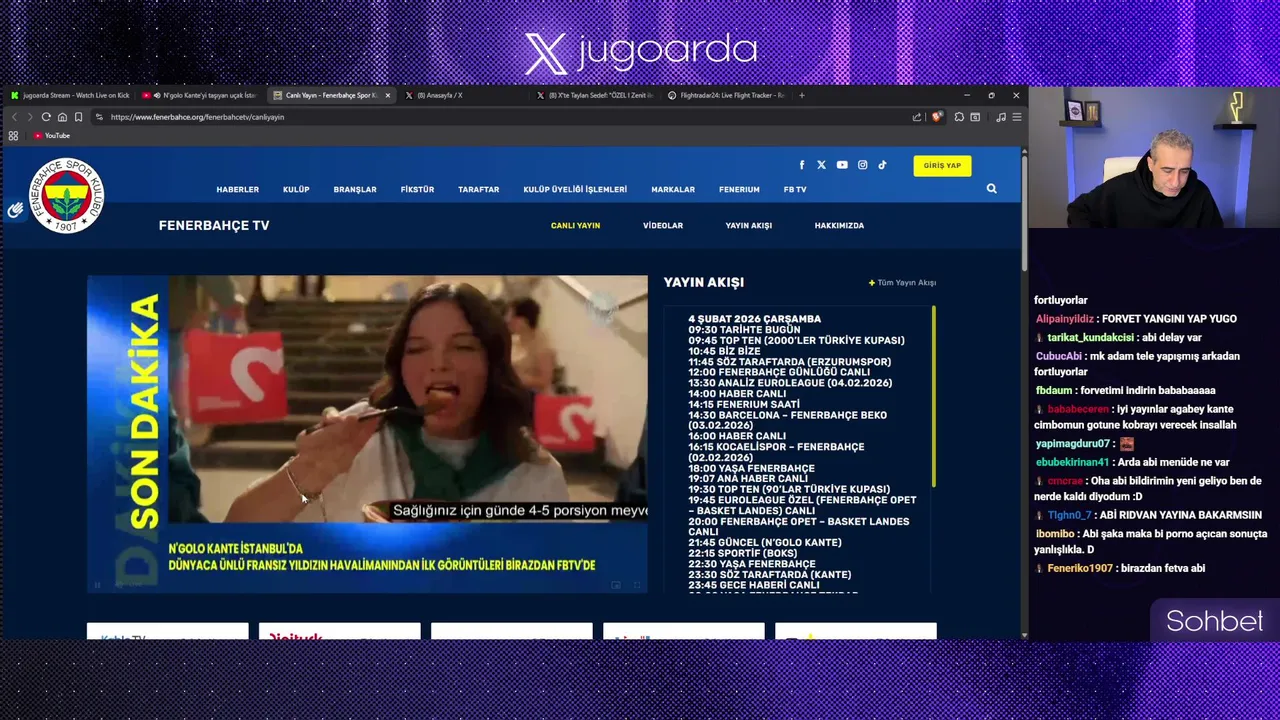Click the live video player frame
This screenshot has height=720, width=1280.
[367, 434]
